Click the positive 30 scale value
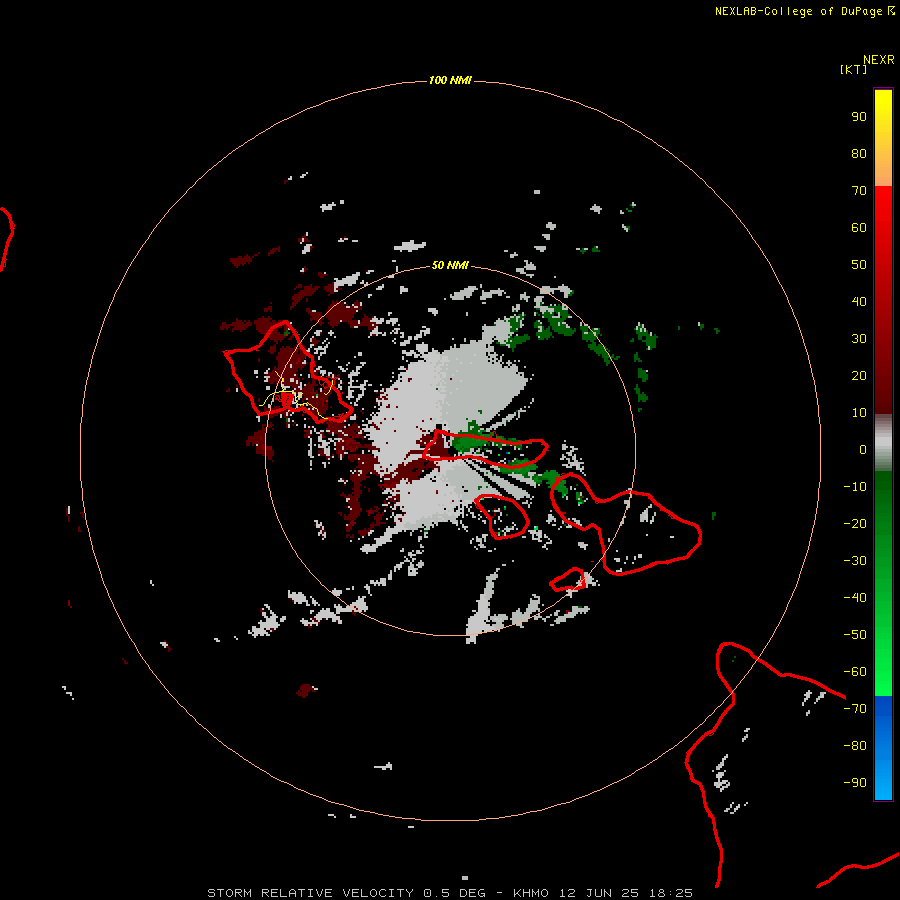The image size is (900, 900). (x=859, y=339)
